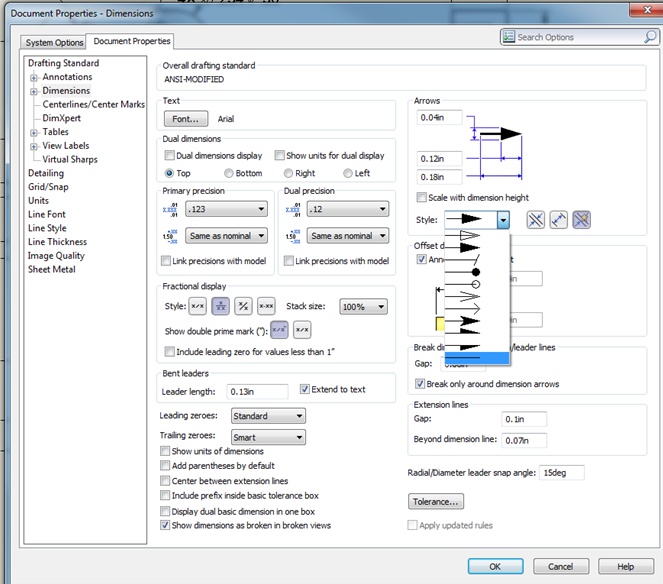Uncheck Show dimensions as broken in broken views
The image size is (663, 584).
[x=165, y=525]
